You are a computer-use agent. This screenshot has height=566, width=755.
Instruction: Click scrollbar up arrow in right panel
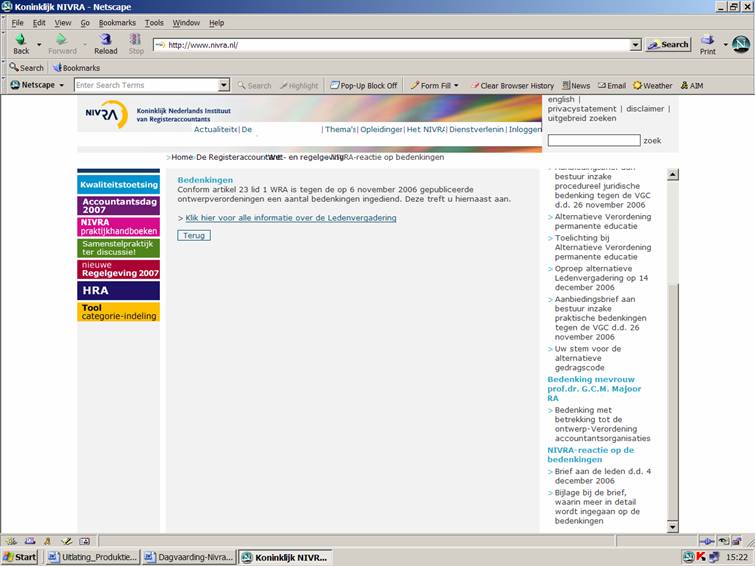pyautogui.click(x=673, y=174)
